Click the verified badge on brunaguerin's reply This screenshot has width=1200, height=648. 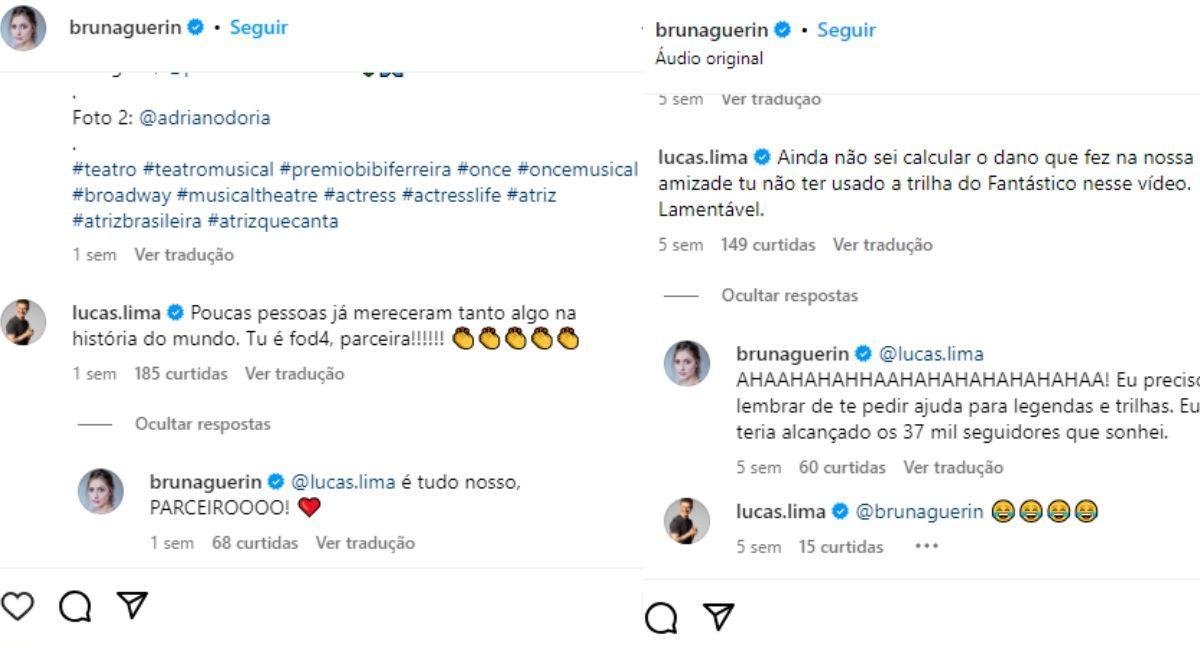(x=273, y=480)
